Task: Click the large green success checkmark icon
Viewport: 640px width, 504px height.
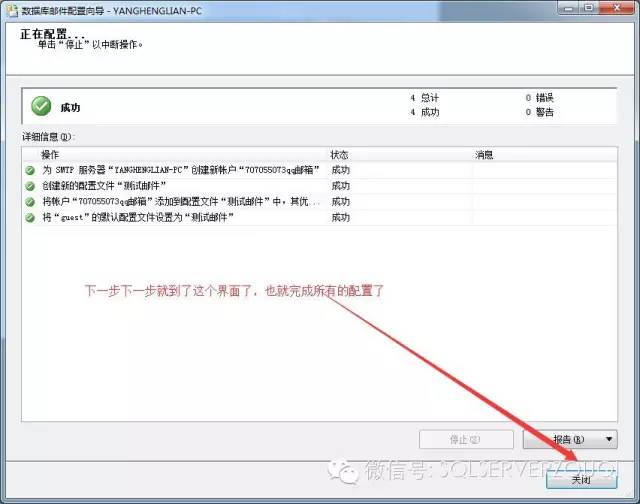Action: point(41,106)
